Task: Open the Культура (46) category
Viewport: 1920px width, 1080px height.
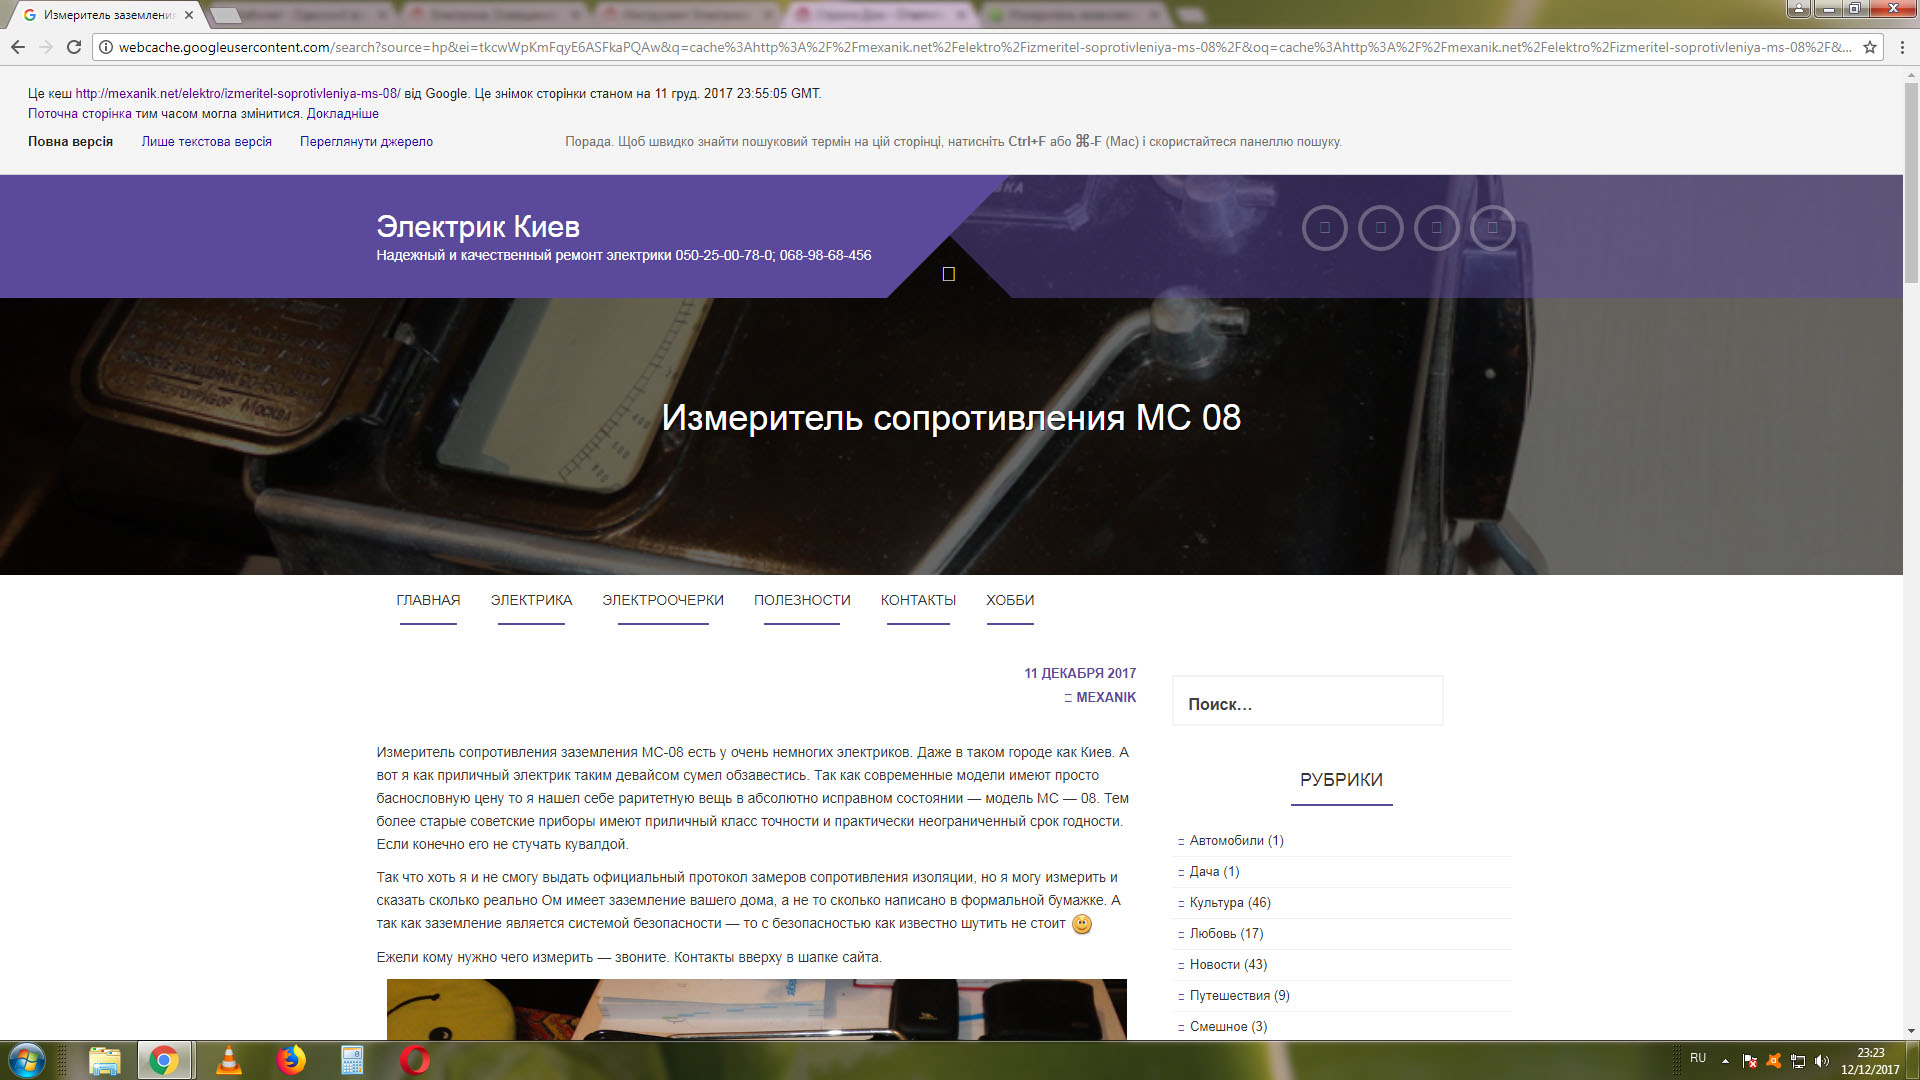Action: (x=1230, y=903)
